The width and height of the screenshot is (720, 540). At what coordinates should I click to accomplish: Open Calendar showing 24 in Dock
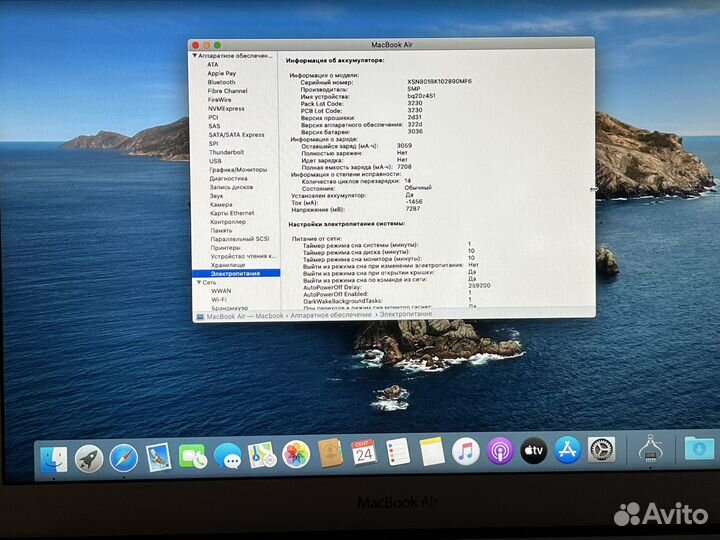click(364, 453)
